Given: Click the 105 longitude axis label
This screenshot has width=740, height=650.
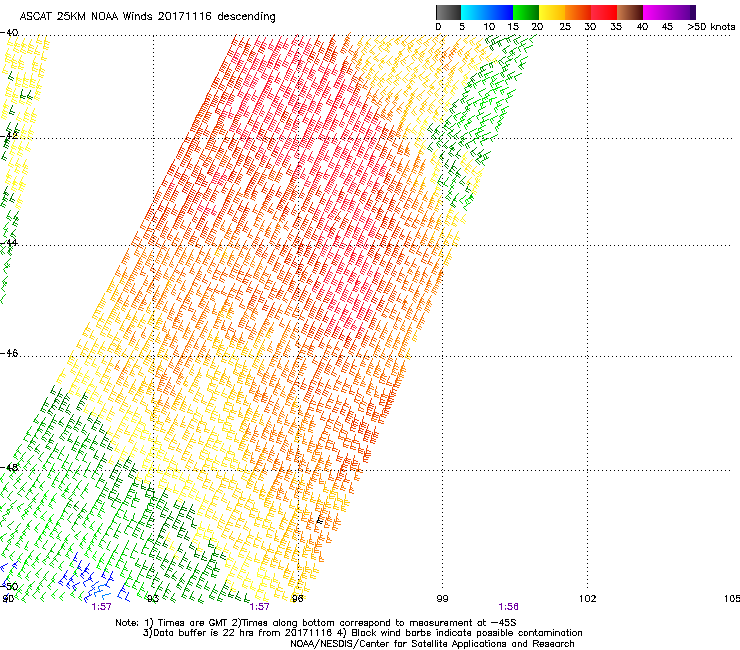Looking at the screenshot, I should pyautogui.click(x=732, y=599).
